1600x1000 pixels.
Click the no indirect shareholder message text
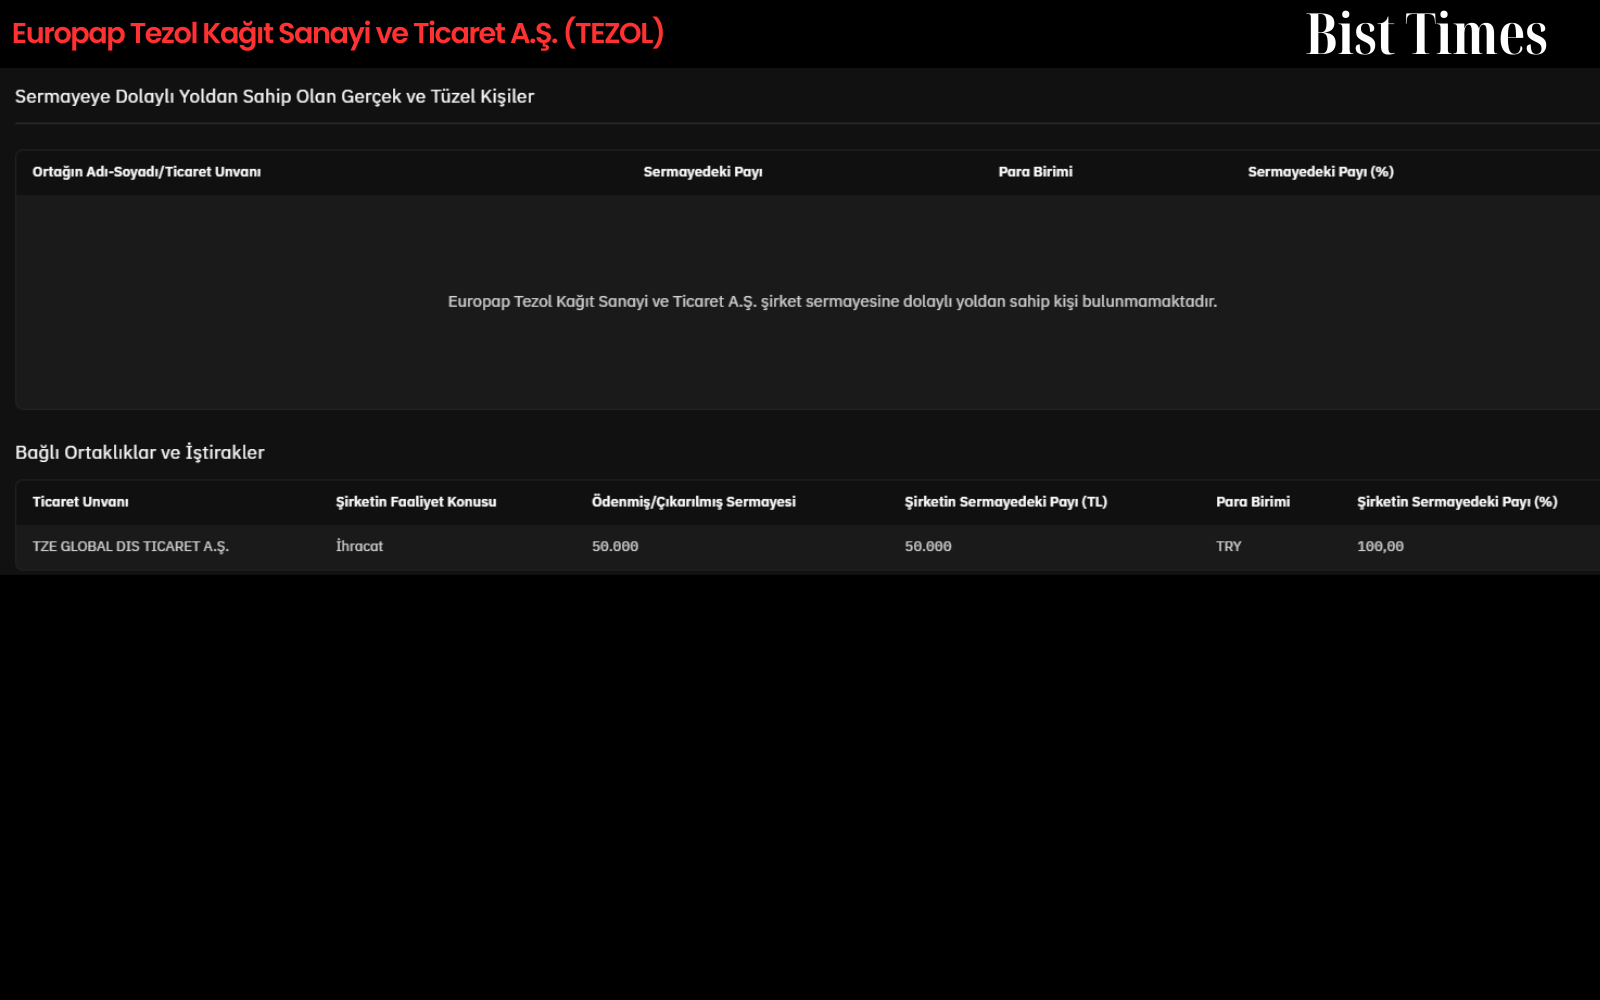click(x=832, y=301)
